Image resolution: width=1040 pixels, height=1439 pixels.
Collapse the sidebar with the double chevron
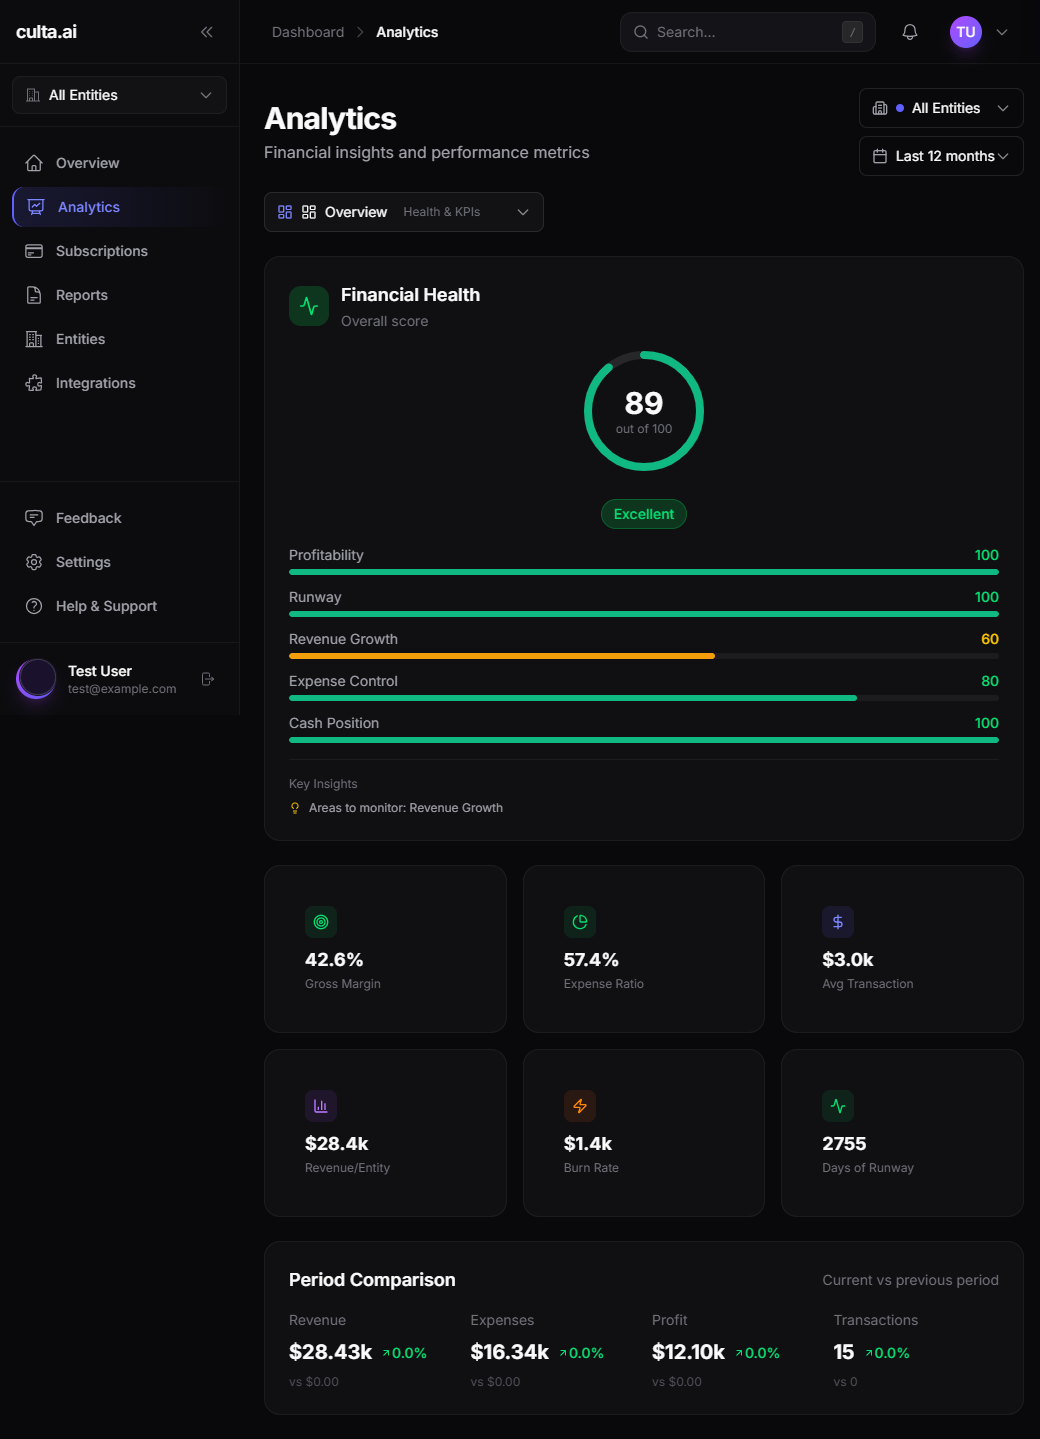pyautogui.click(x=207, y=31)
